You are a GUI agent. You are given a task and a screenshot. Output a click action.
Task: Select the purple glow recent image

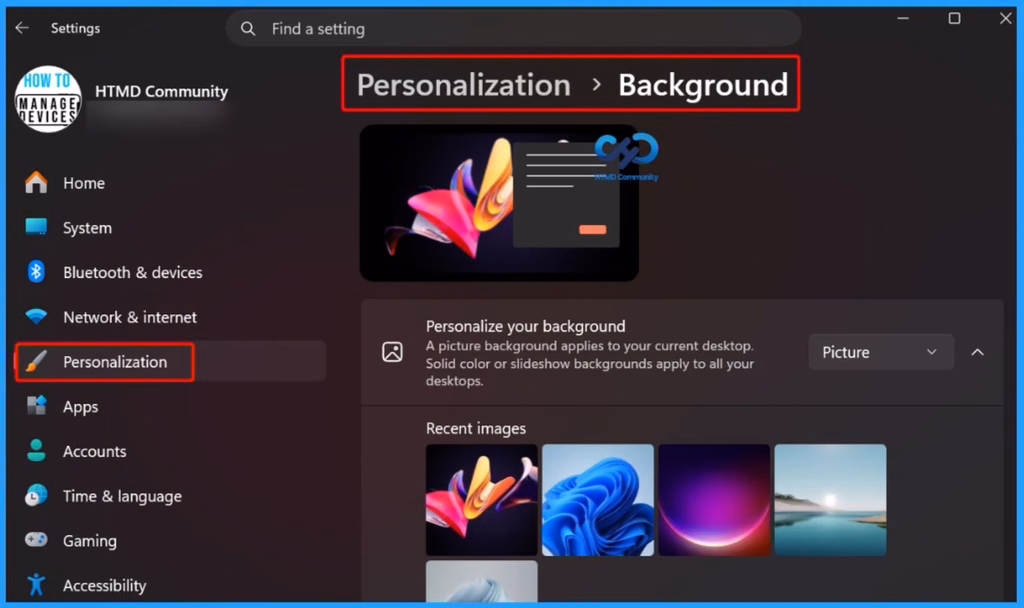click(x=714, y=500)
